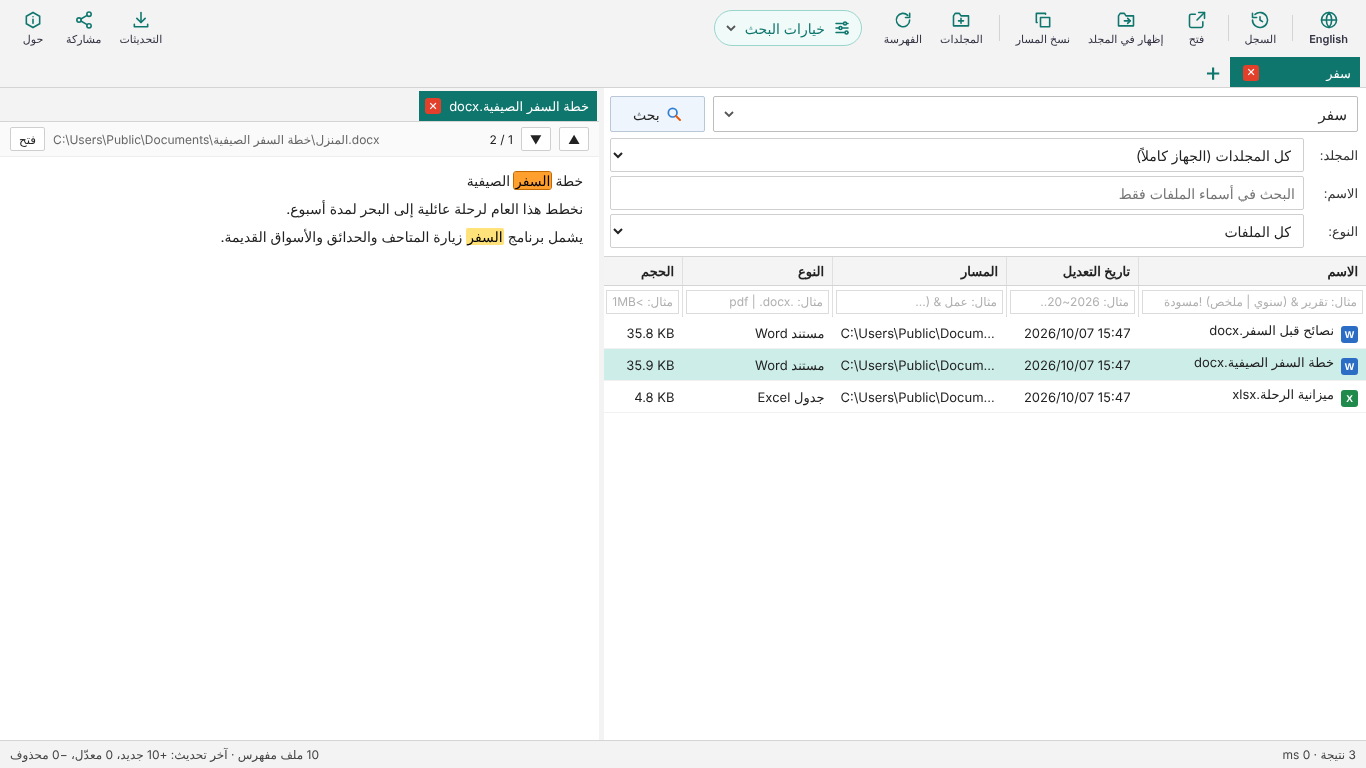Open the file type dropdown (كل الملفات)
This screenshot has height=768, width=1366.
957,231
